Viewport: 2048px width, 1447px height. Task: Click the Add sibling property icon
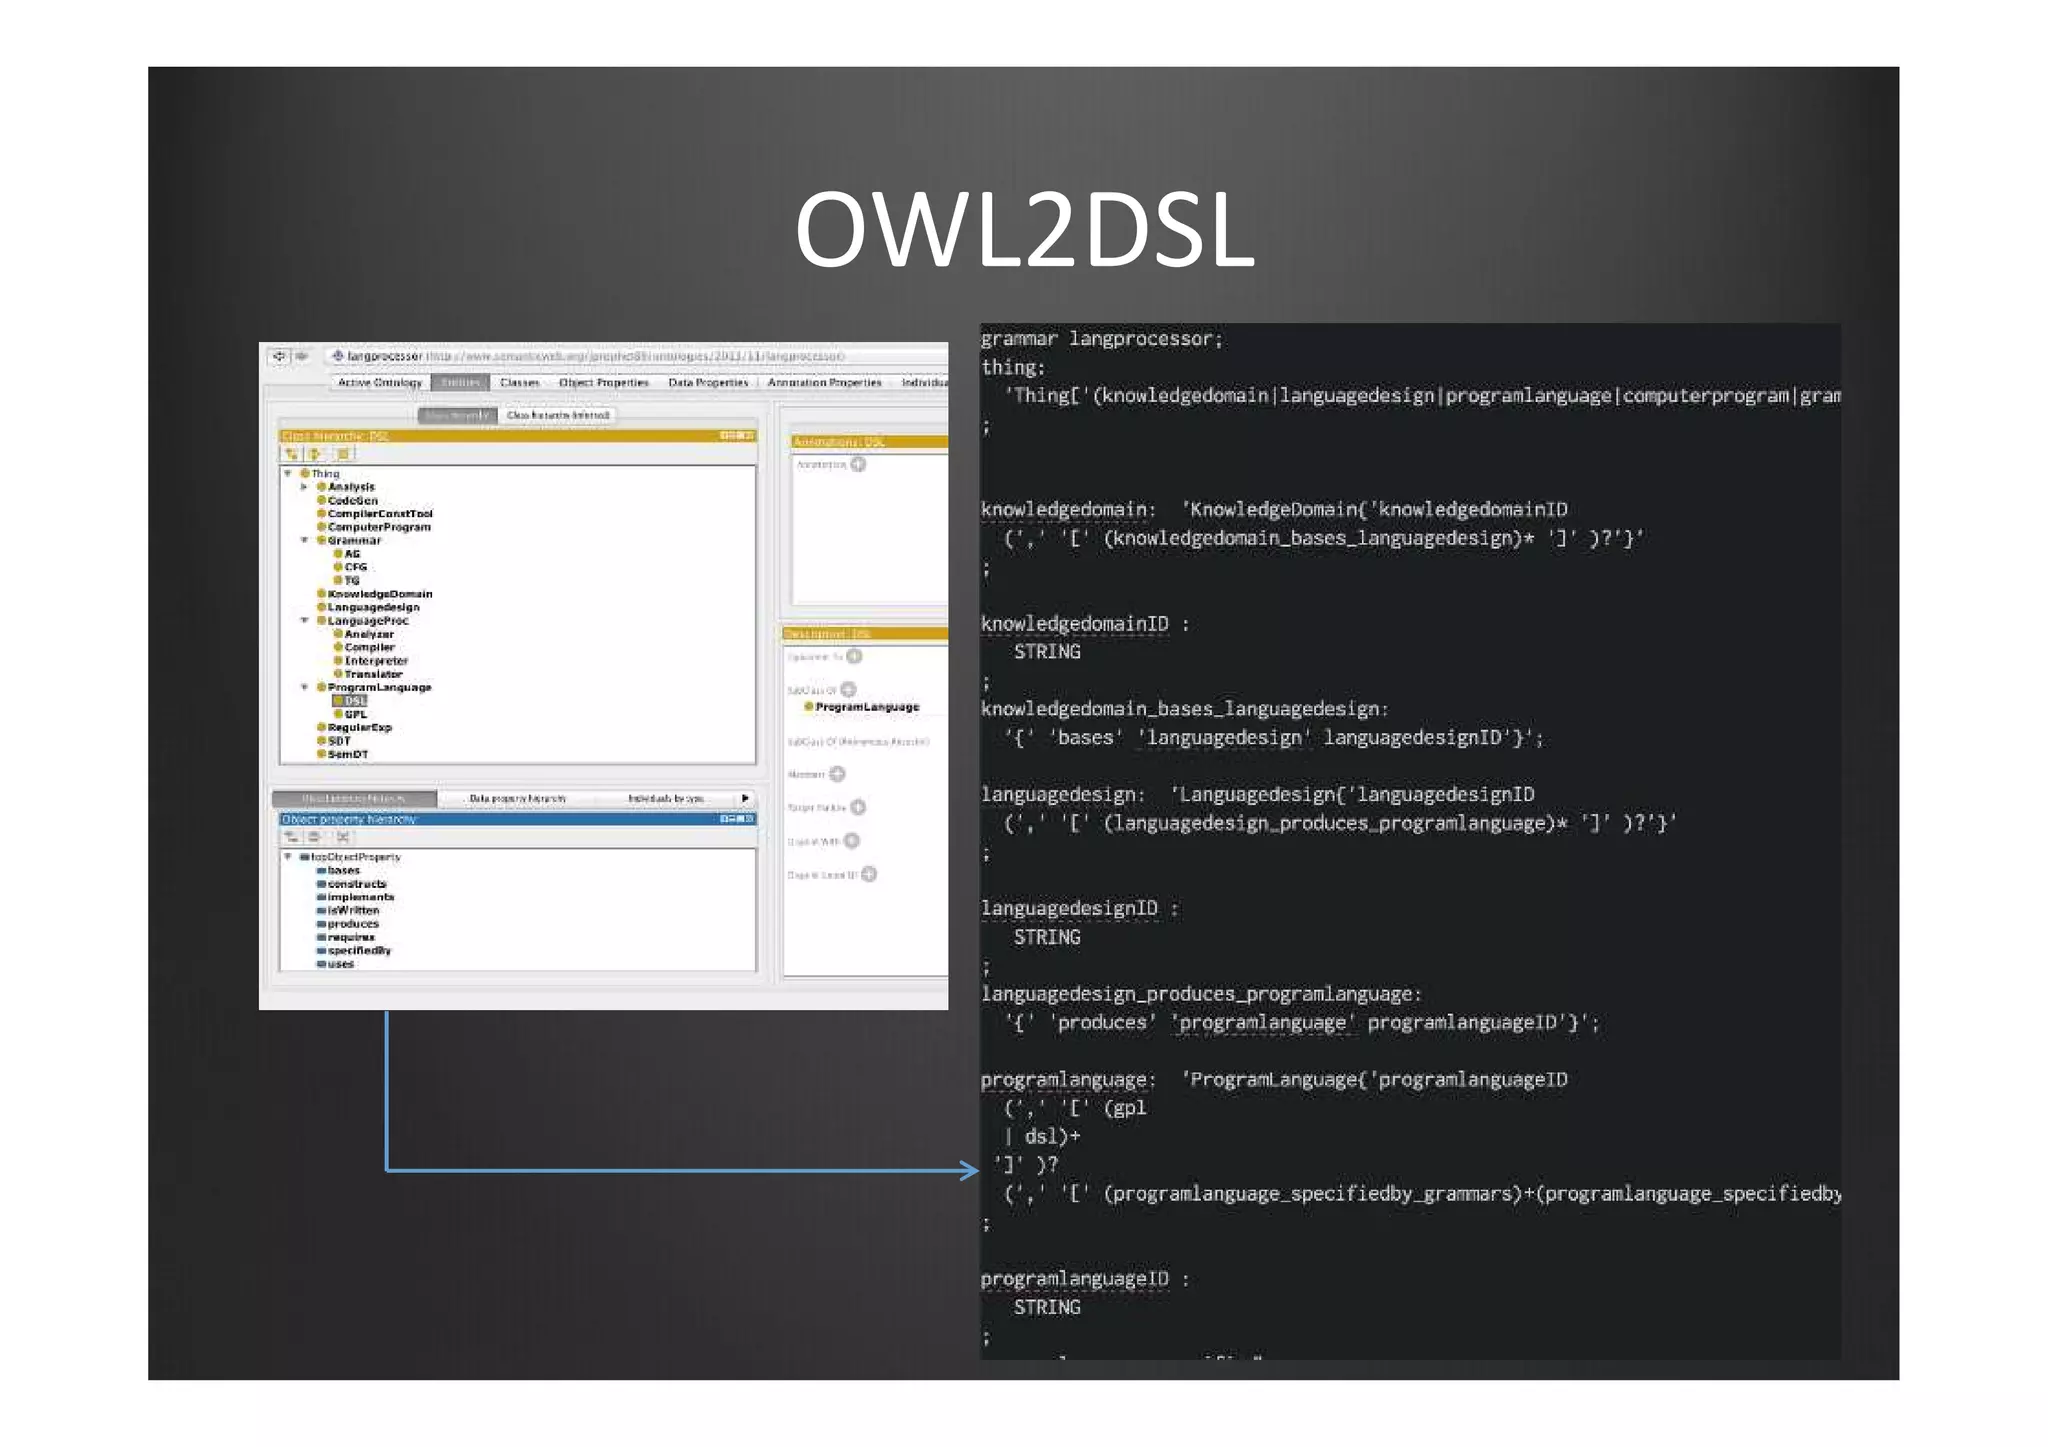click(x=315, y=837)
